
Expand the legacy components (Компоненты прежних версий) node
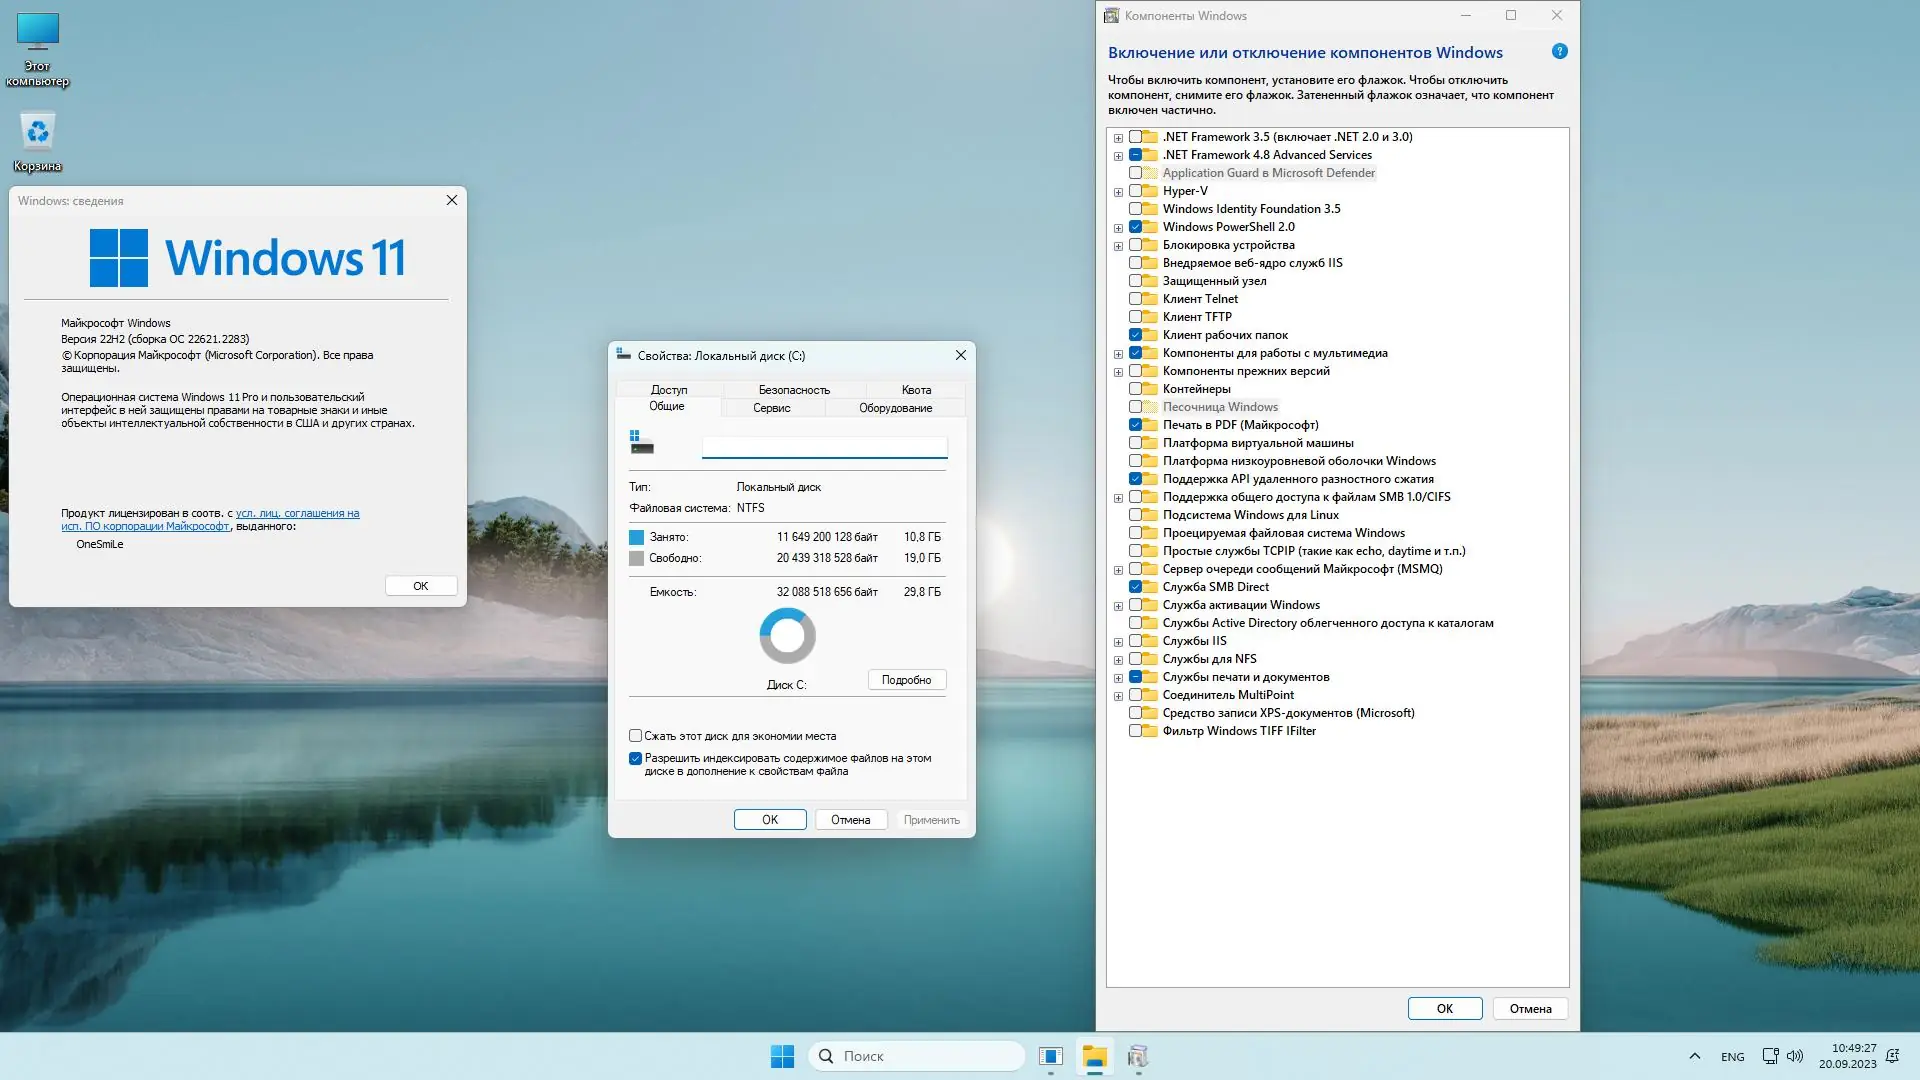1118,372
